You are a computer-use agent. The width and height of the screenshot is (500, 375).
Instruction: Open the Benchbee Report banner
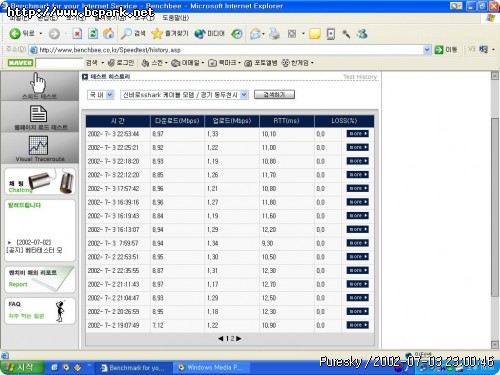point(40,279)
